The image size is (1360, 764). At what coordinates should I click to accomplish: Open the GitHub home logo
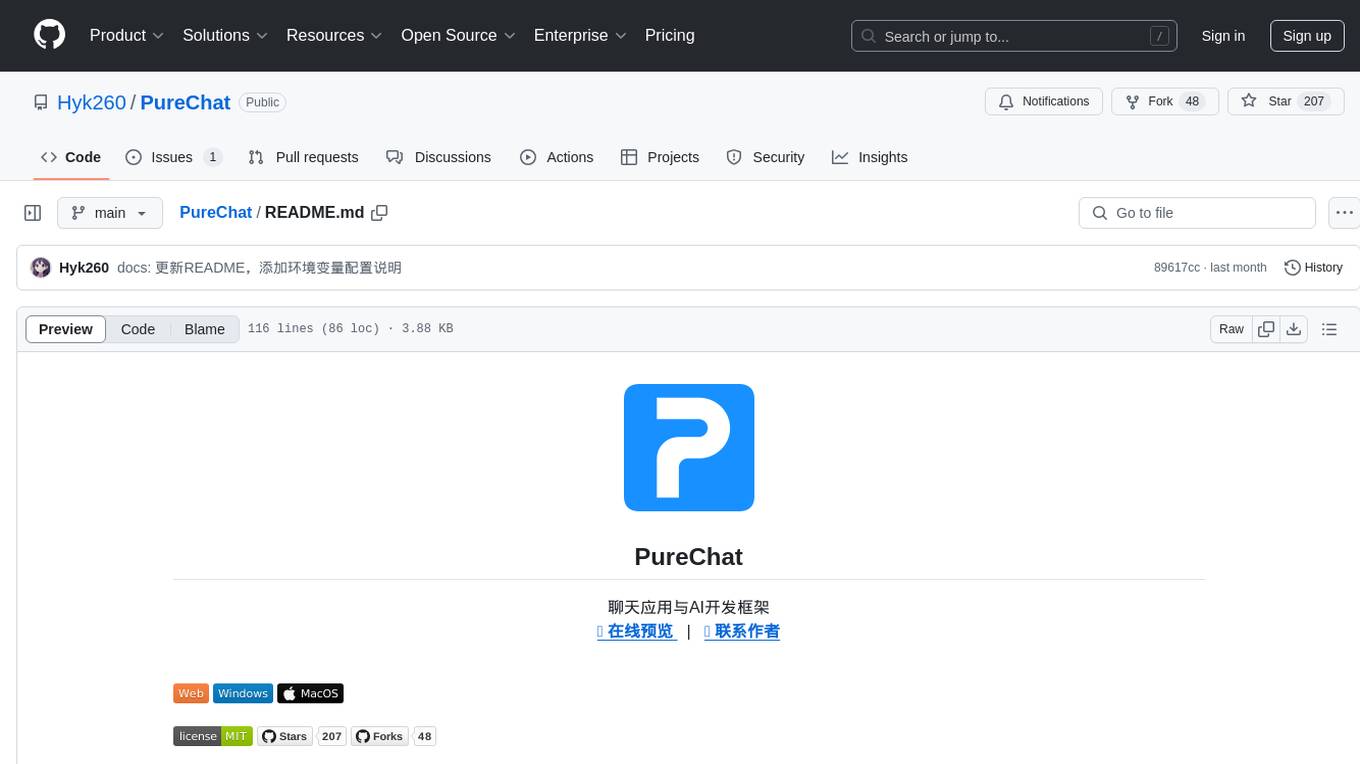[x=49, y=35]
